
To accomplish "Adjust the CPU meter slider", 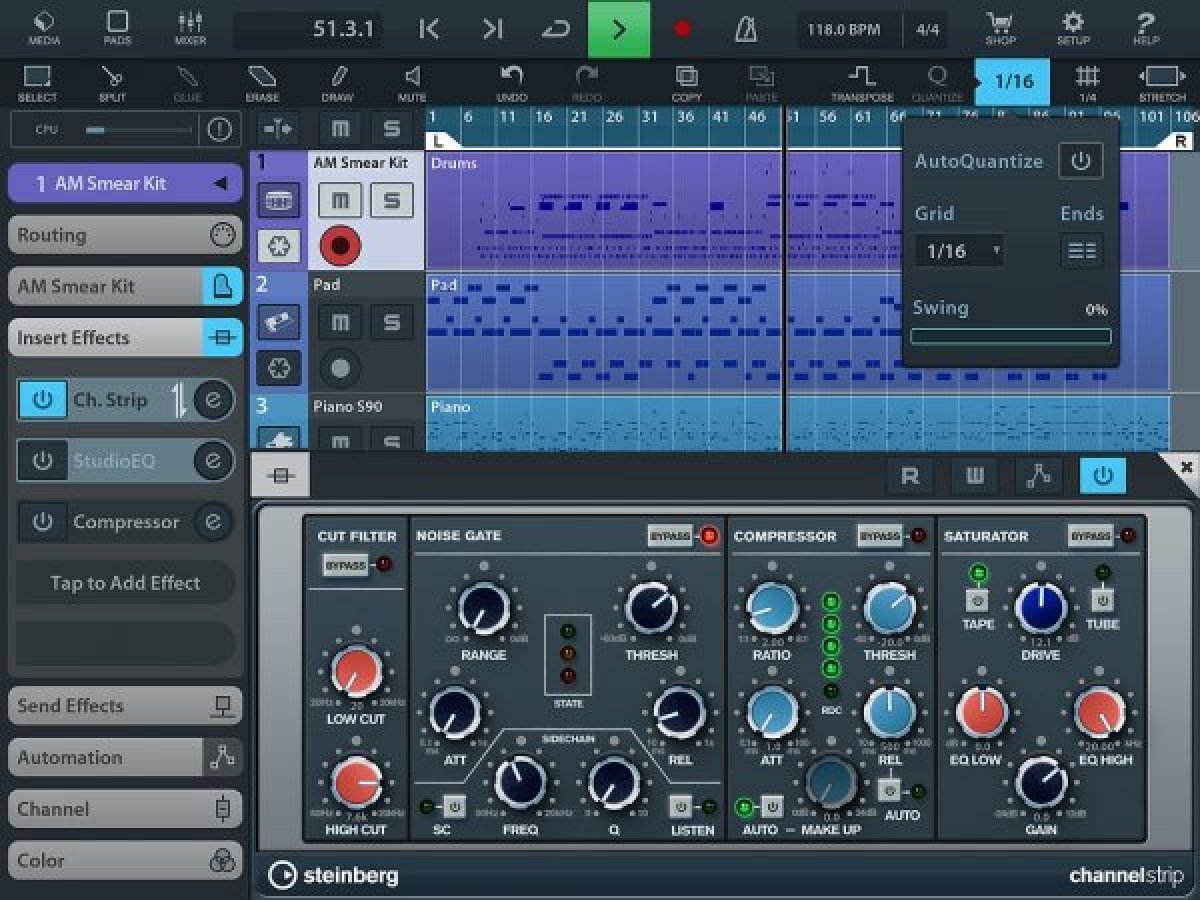I will coord(138,130).
